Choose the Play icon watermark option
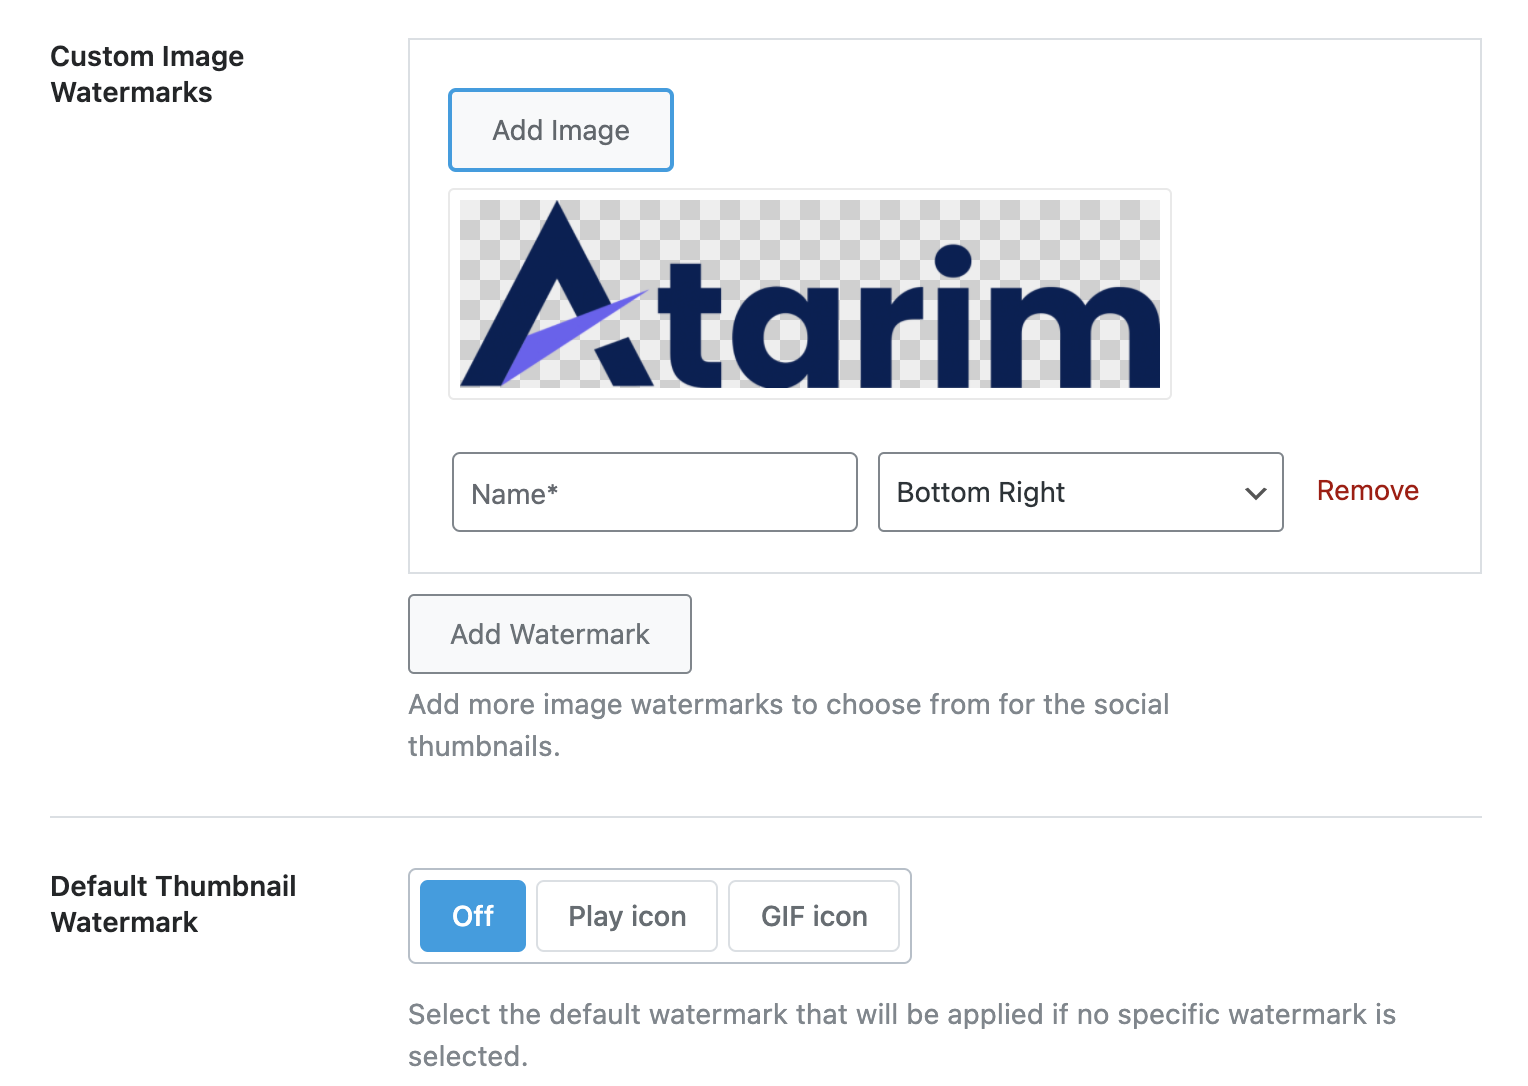Image resolution: width=1528 pixels, height=1086 pixels. 627,916
